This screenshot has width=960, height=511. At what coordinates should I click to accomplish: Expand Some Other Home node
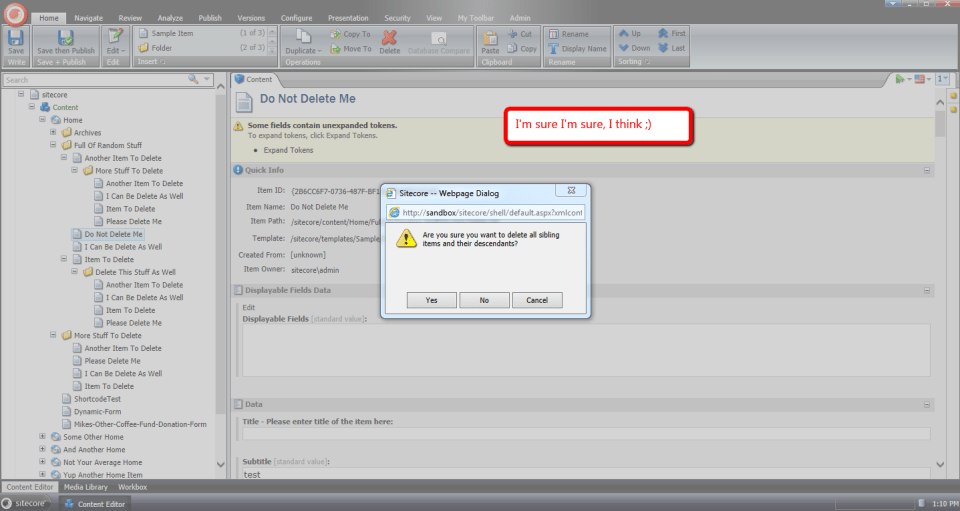[x=42, y=436]
